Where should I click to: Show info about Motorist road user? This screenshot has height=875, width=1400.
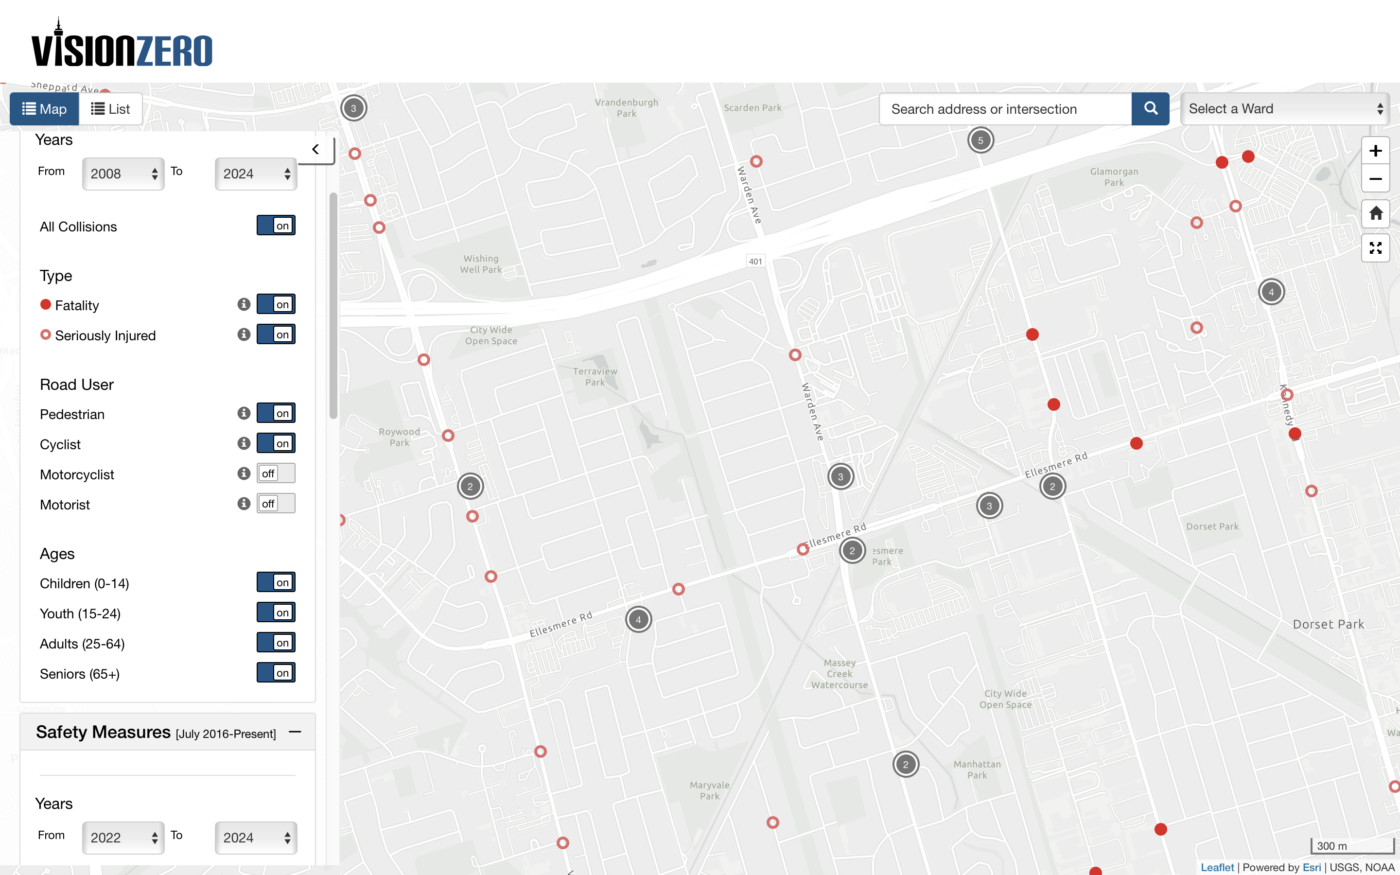click(x=243, y=503)
